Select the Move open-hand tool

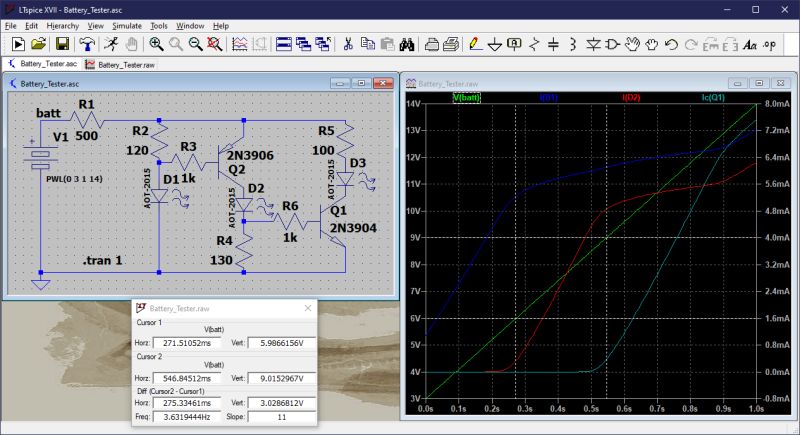pos(632,44)
